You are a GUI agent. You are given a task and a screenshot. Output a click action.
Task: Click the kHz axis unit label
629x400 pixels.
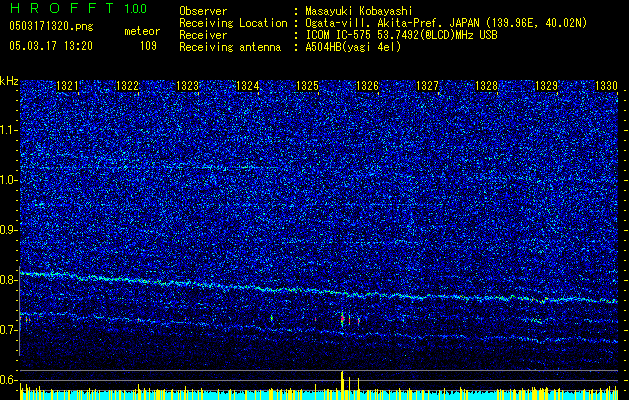[9, 81]
